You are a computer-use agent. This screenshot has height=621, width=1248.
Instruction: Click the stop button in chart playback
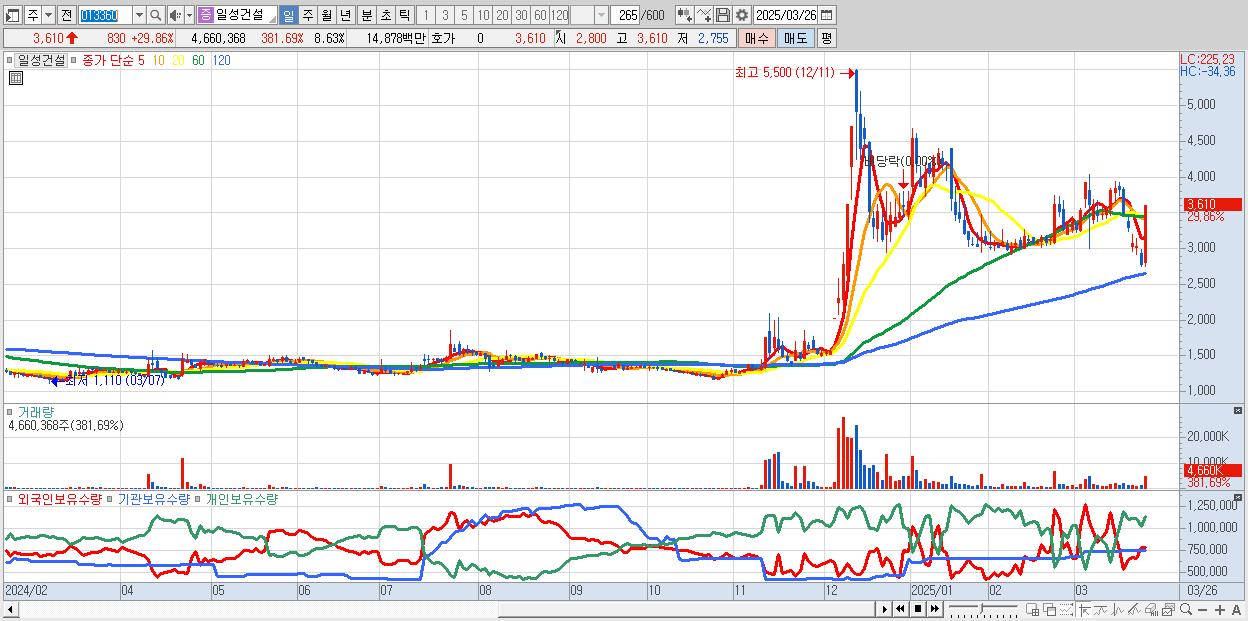[917, 609]
